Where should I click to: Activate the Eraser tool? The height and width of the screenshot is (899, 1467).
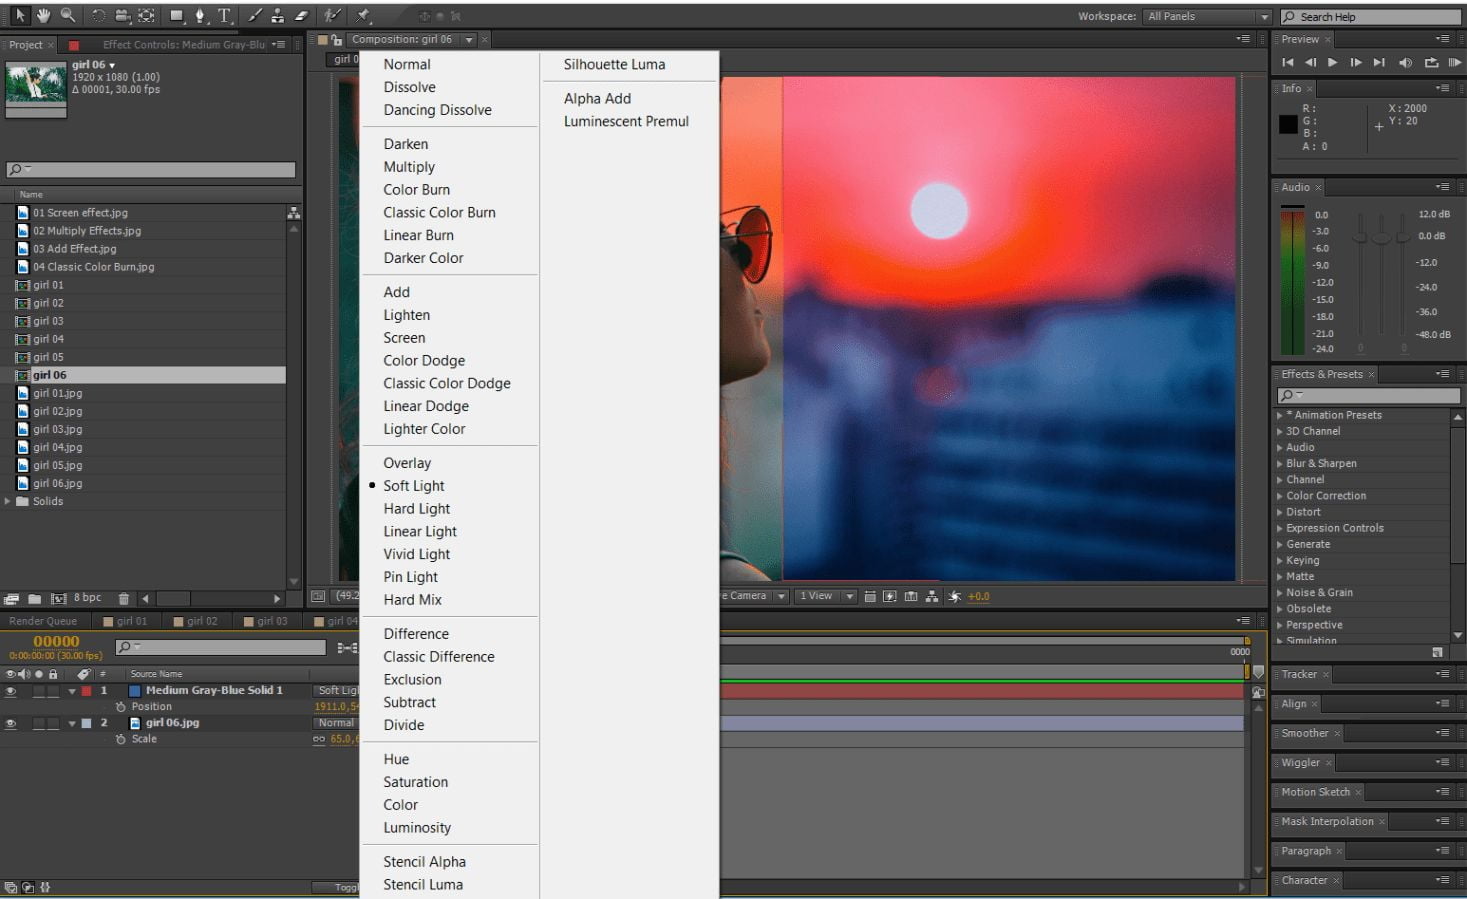pyautogui.click(x=301, y=15)
